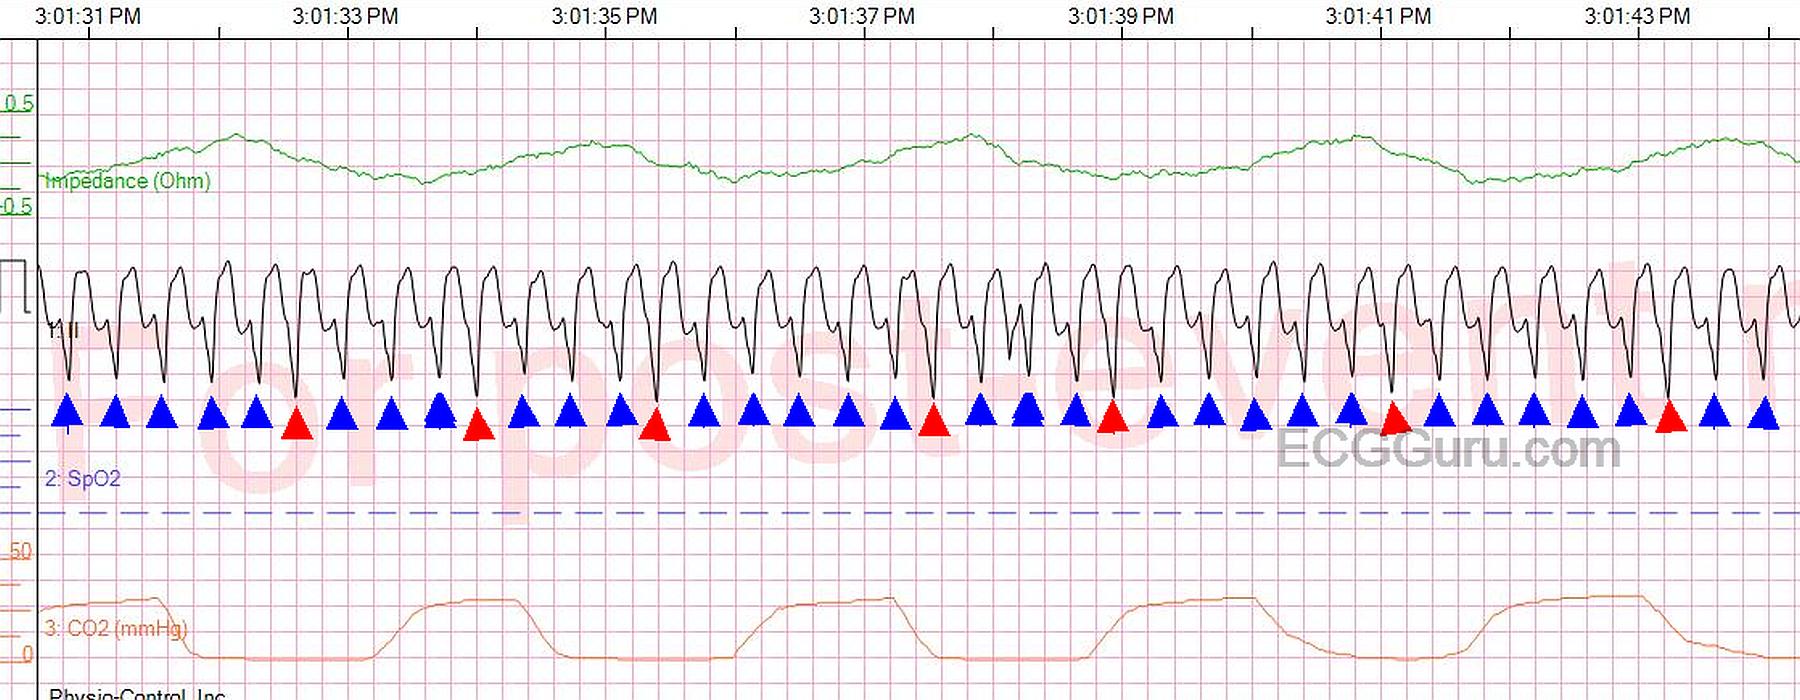
Task: Click the last red triangle marker
Action: (1670, 417)
